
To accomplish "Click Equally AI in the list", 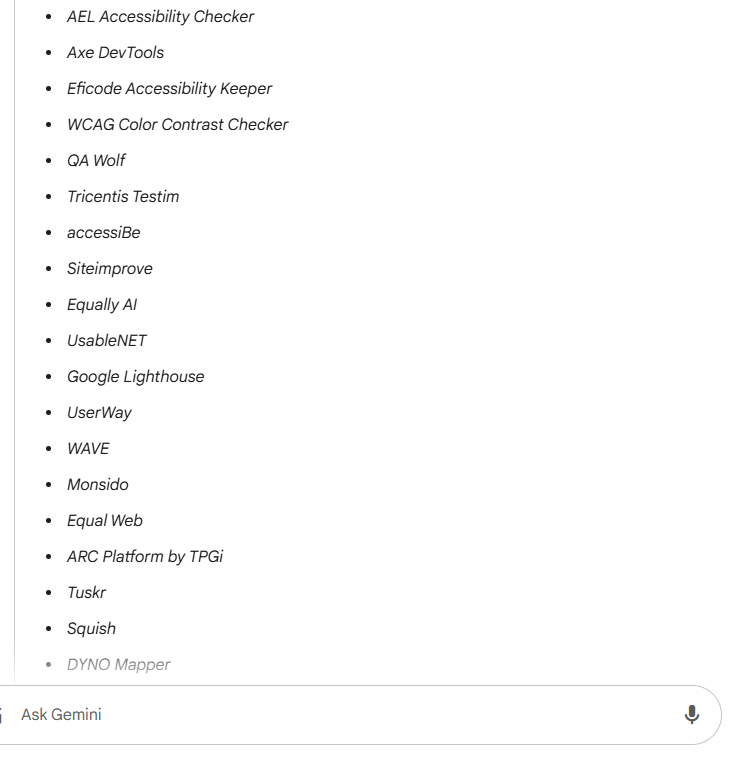I will (102, 305).
